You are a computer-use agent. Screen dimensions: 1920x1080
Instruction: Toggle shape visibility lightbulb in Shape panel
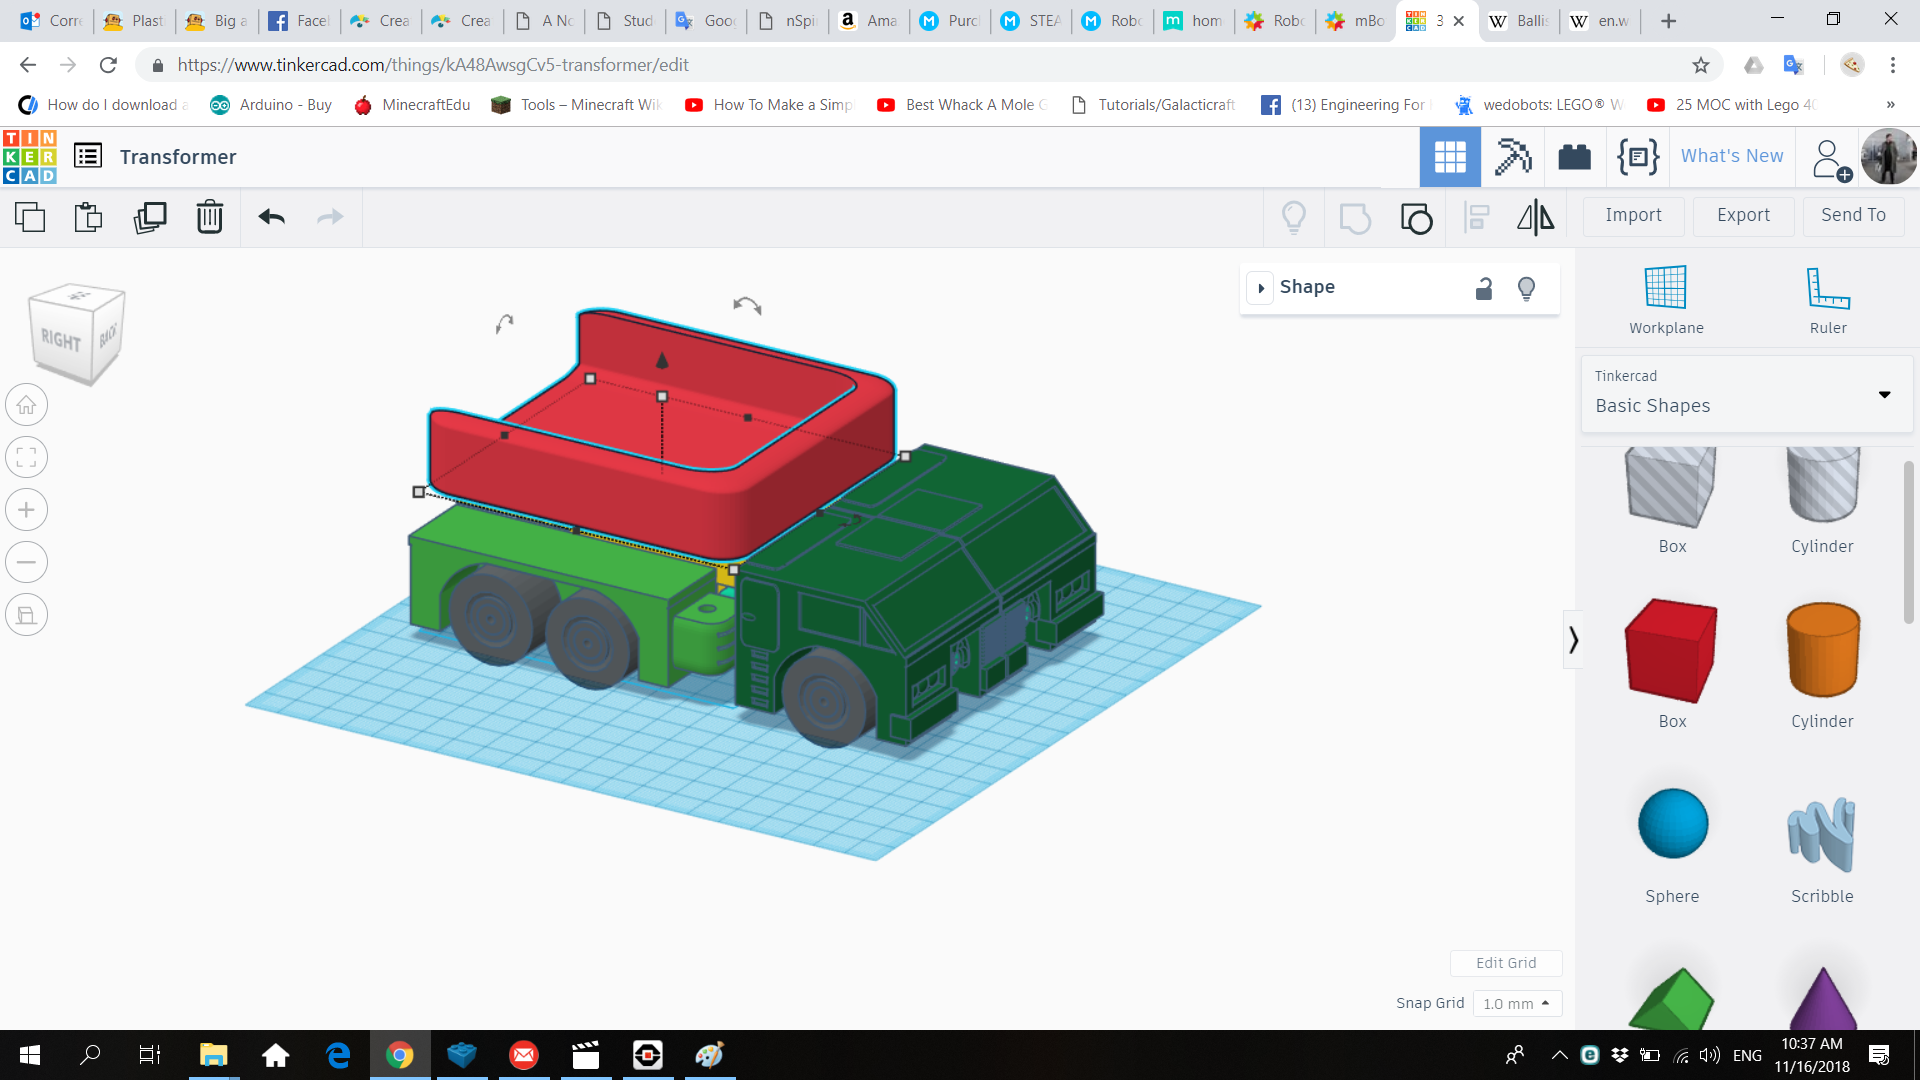pos(1526,288)
